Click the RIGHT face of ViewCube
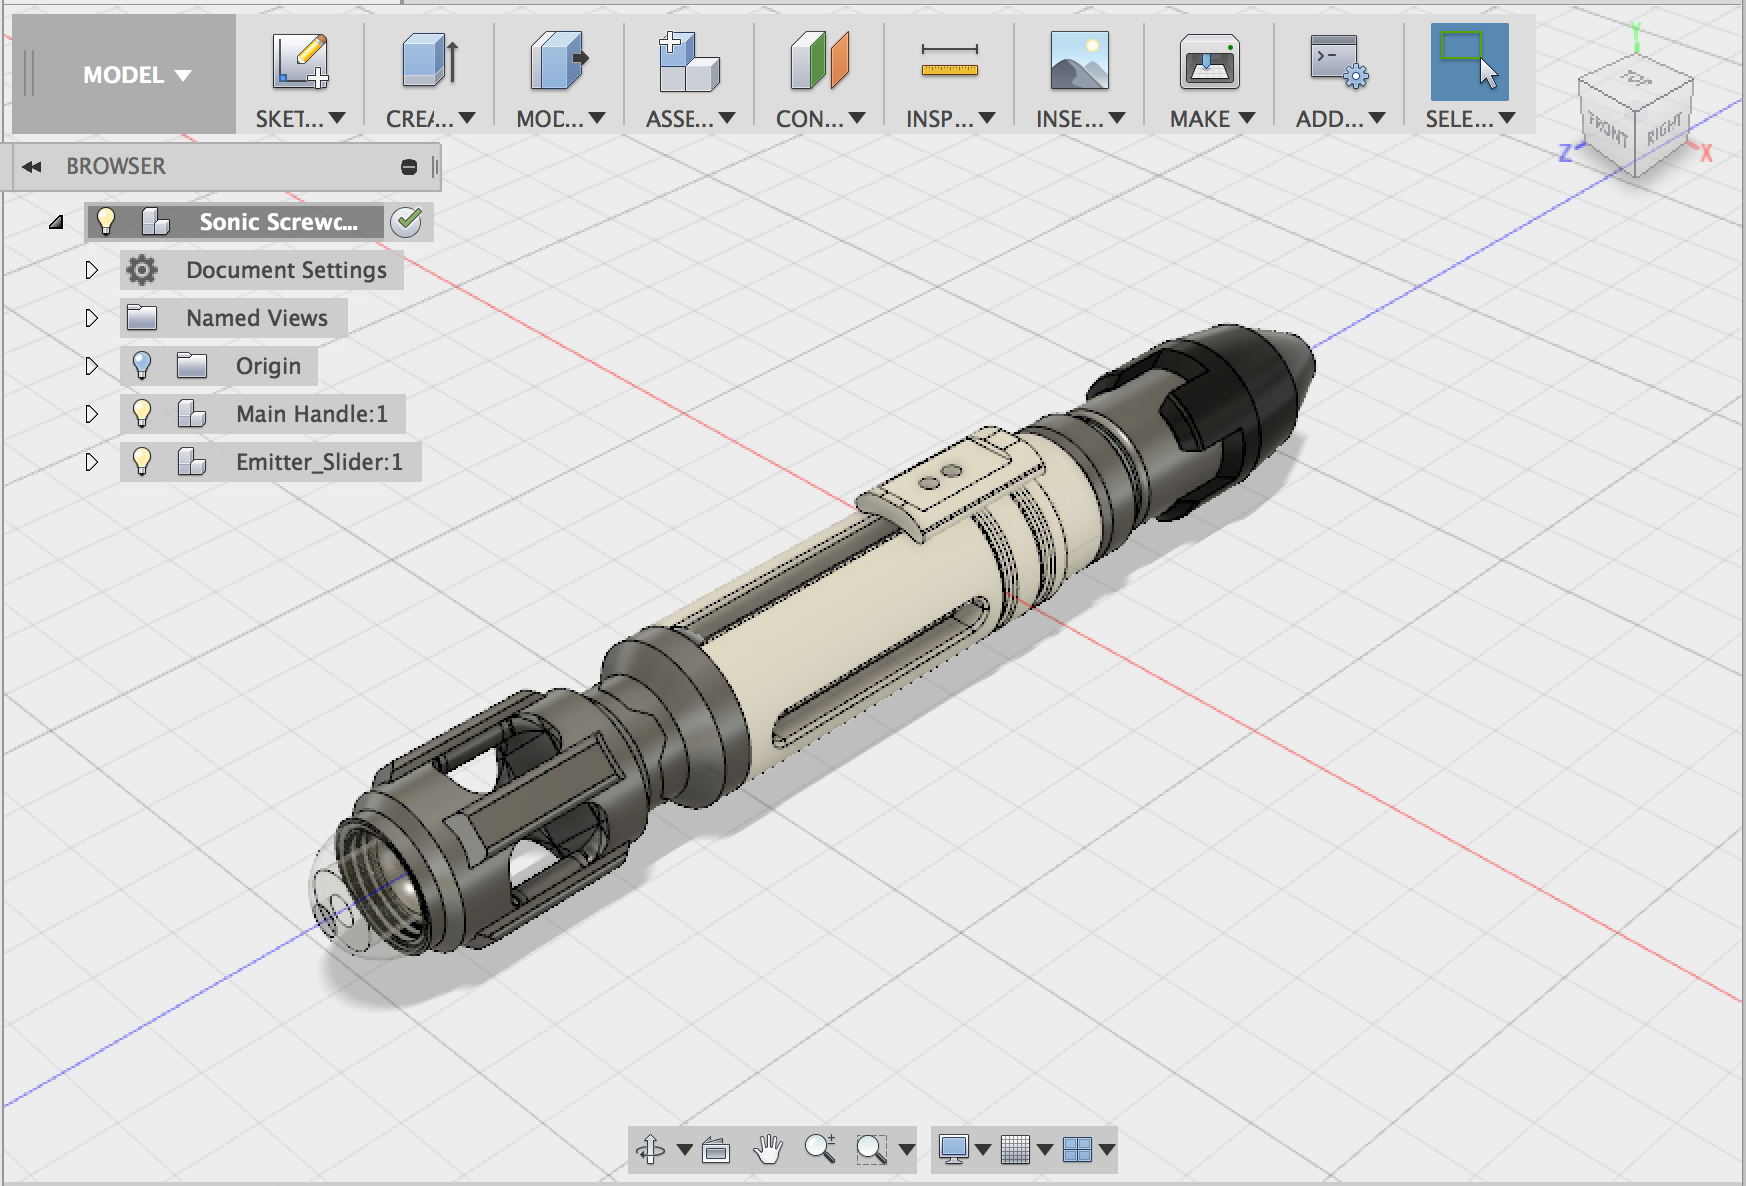Screen dimensions: 1746x1186 1664,129
